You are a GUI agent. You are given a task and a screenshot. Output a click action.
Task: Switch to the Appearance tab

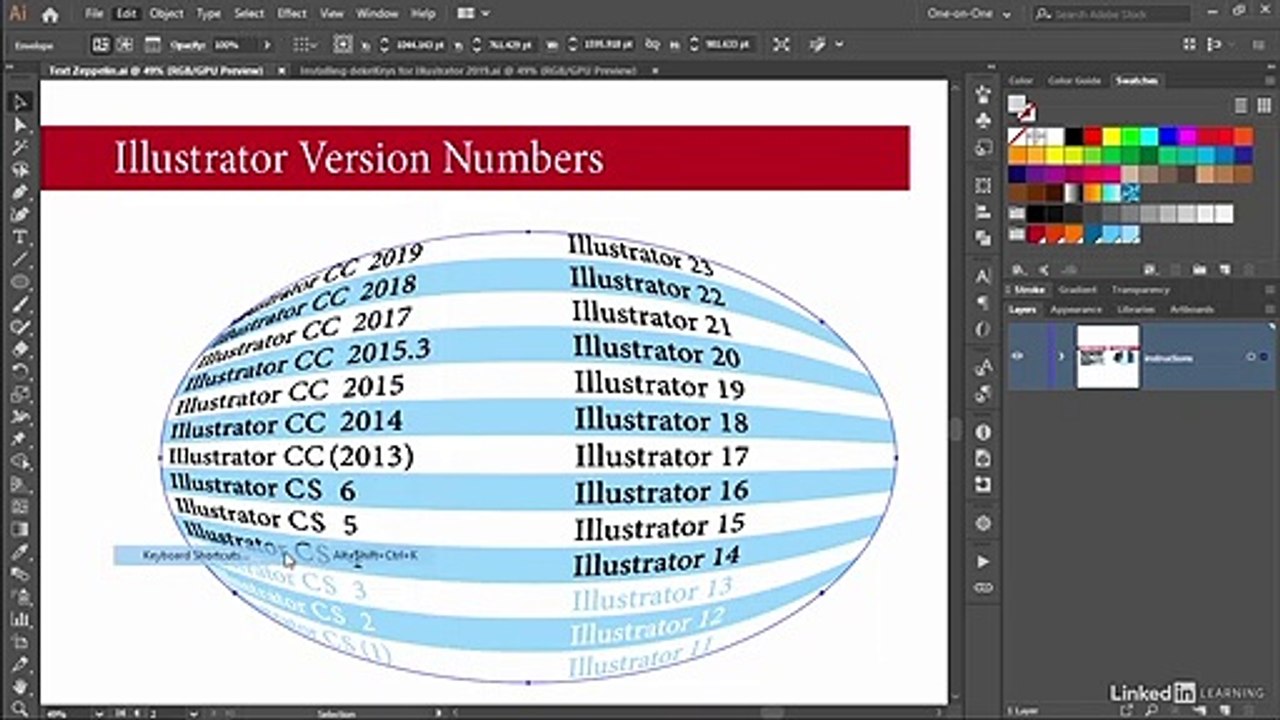point(1076,310)
